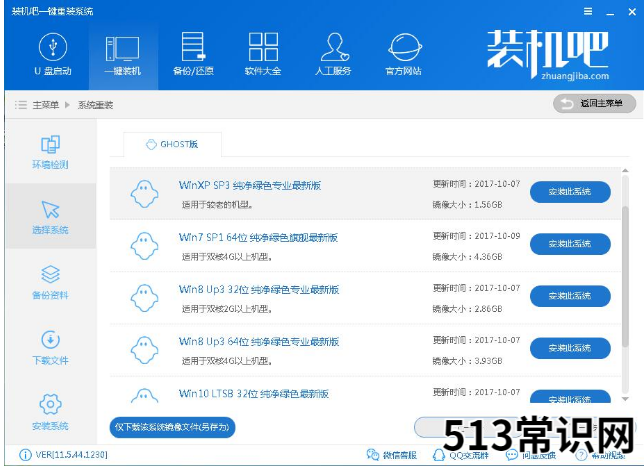Click scrollbar down arrow in system list
The width and height of the screenshot is (644, 466).
pyautogui.click(x=625, y=399)
